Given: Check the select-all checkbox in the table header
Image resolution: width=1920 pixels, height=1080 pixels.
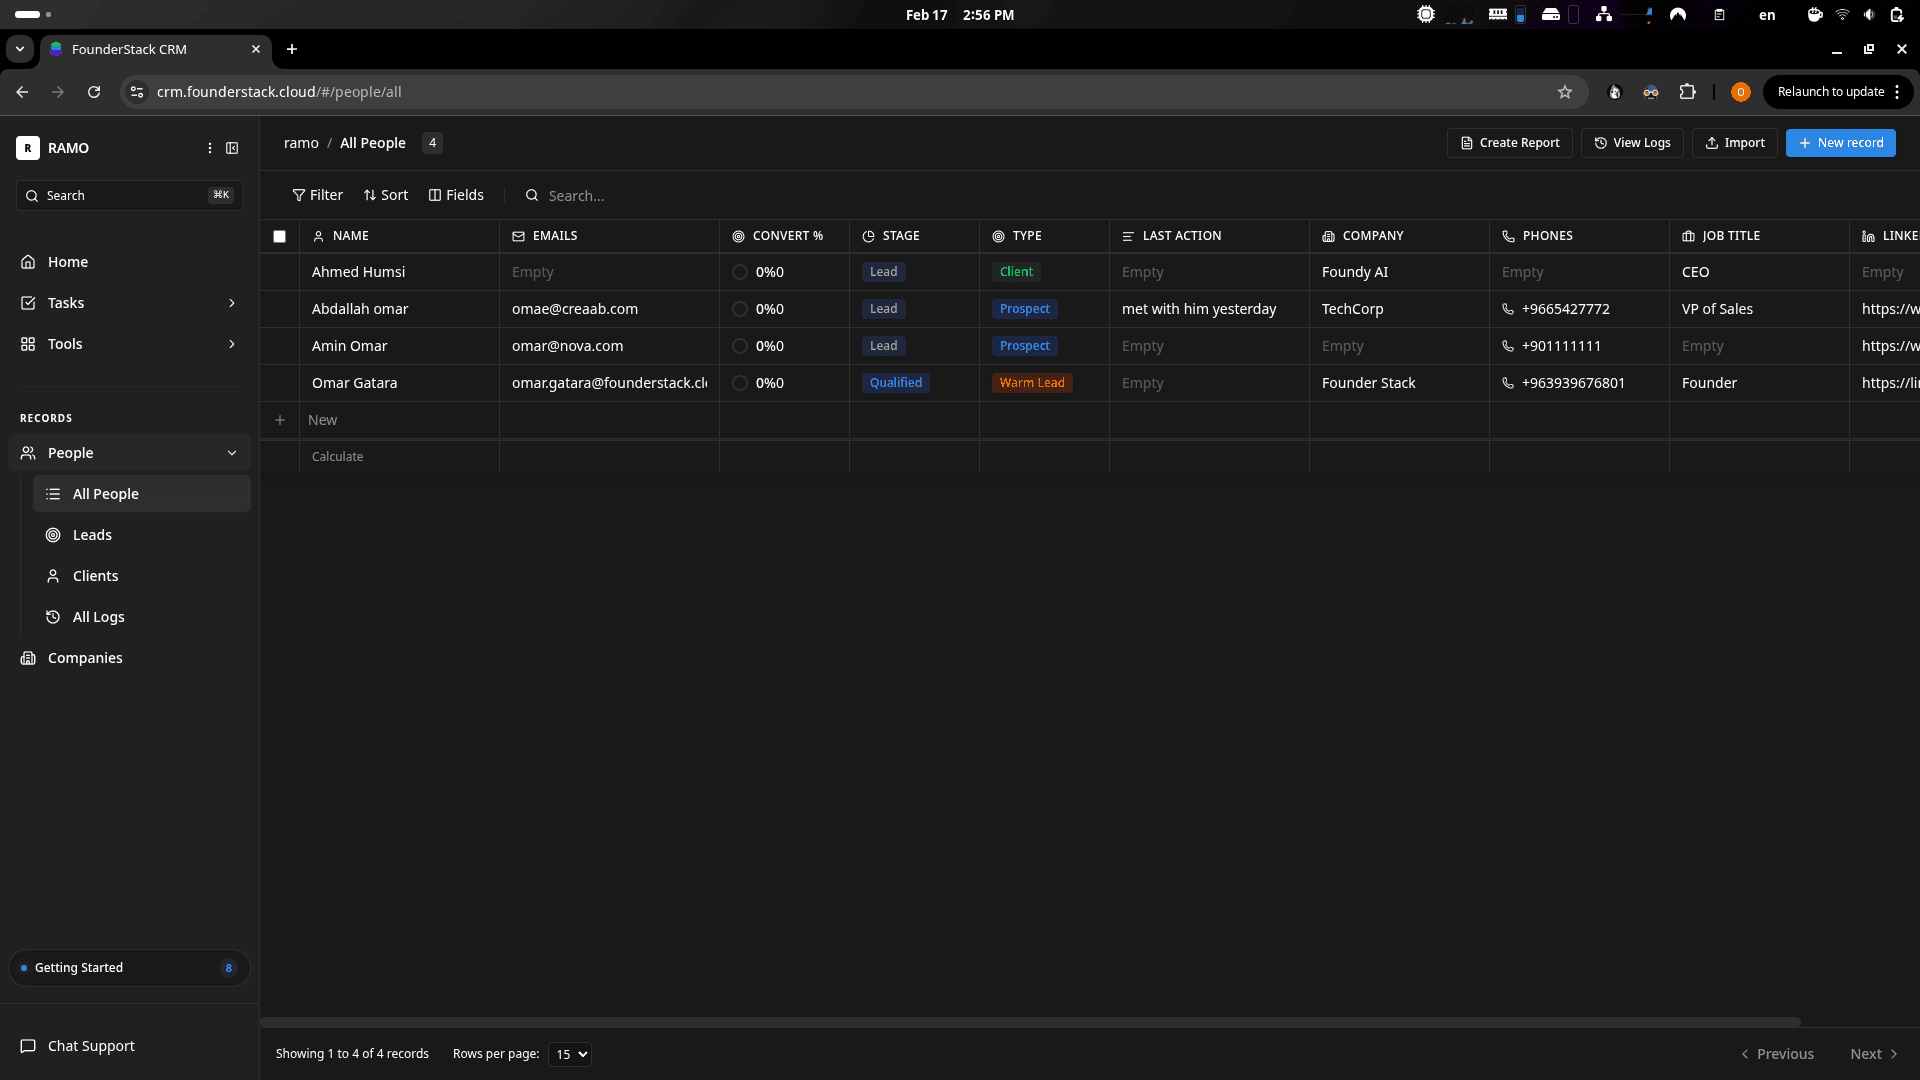Looking at the screenshot, I should coord(279,236).
